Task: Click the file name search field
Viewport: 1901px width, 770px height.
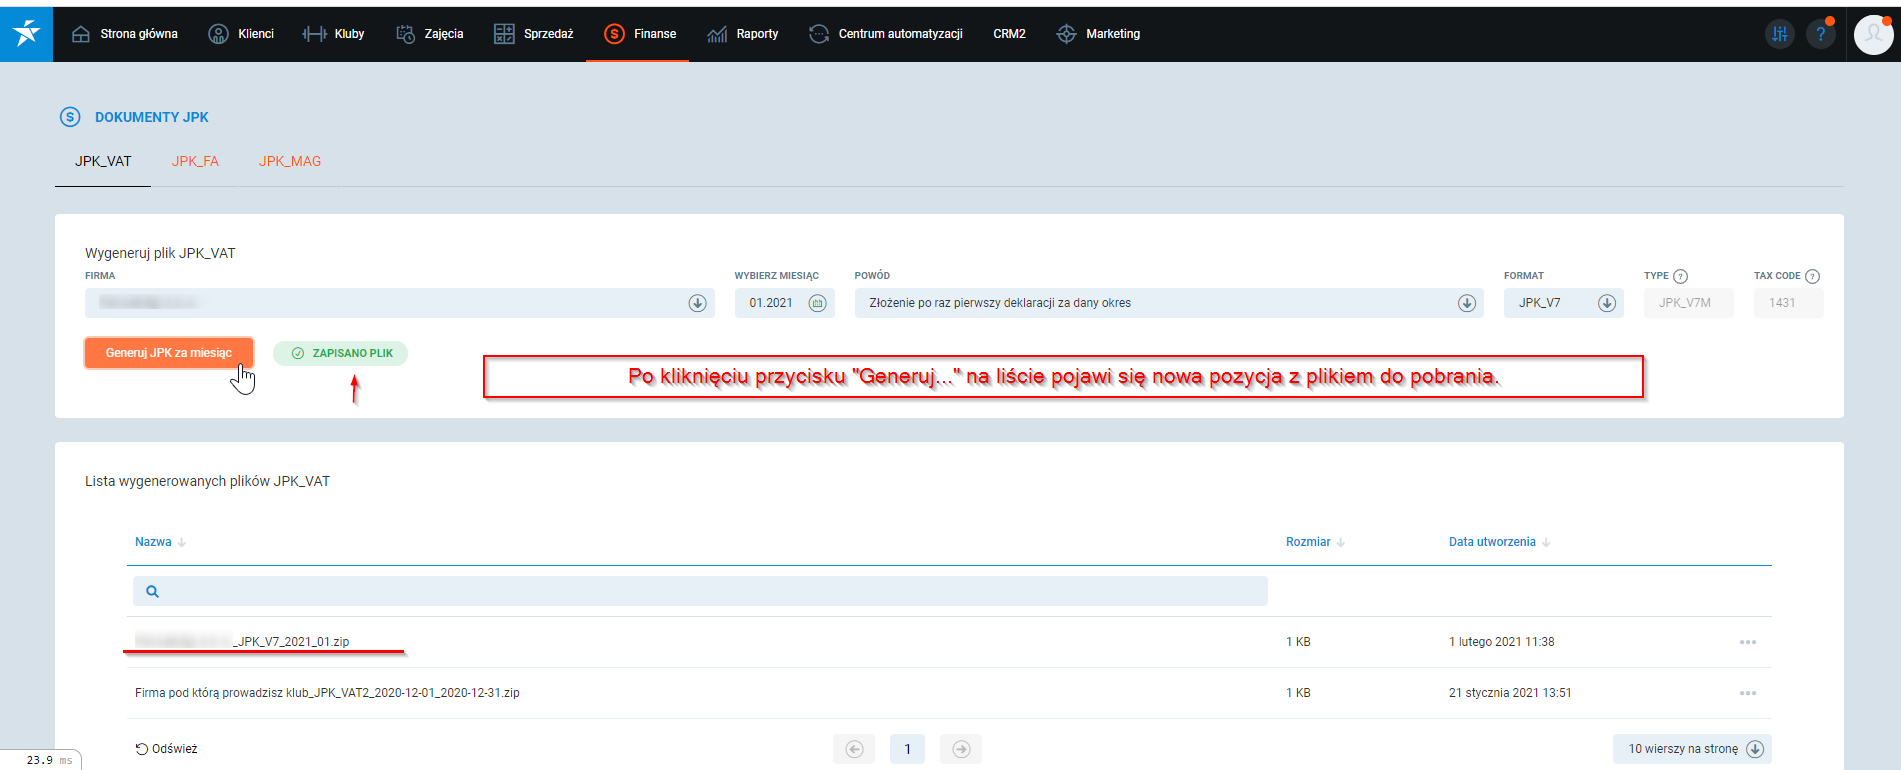Action: point(700,591)
